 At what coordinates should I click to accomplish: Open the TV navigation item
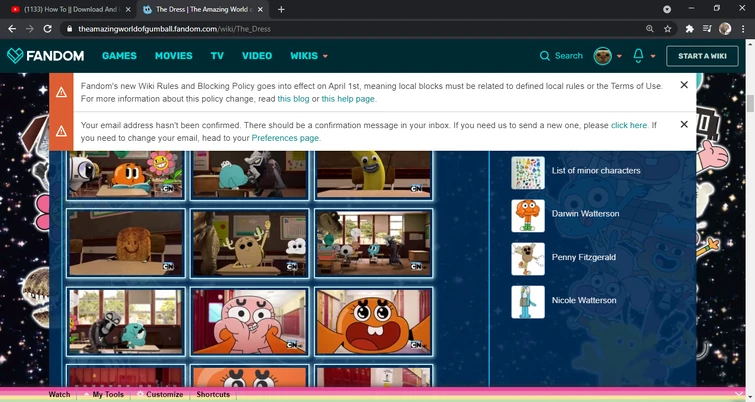coord(217,56)
